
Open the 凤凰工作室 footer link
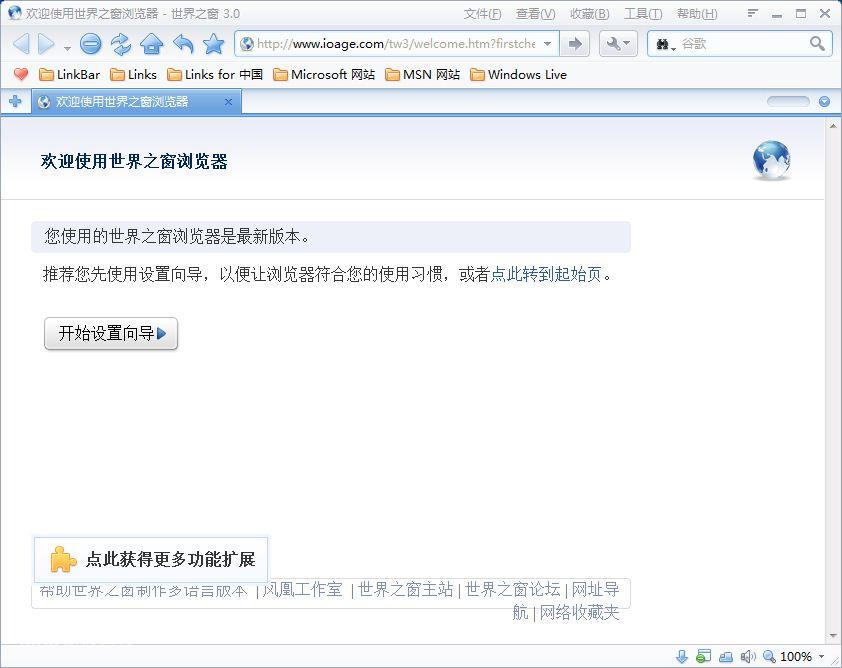tap(302, 590)
